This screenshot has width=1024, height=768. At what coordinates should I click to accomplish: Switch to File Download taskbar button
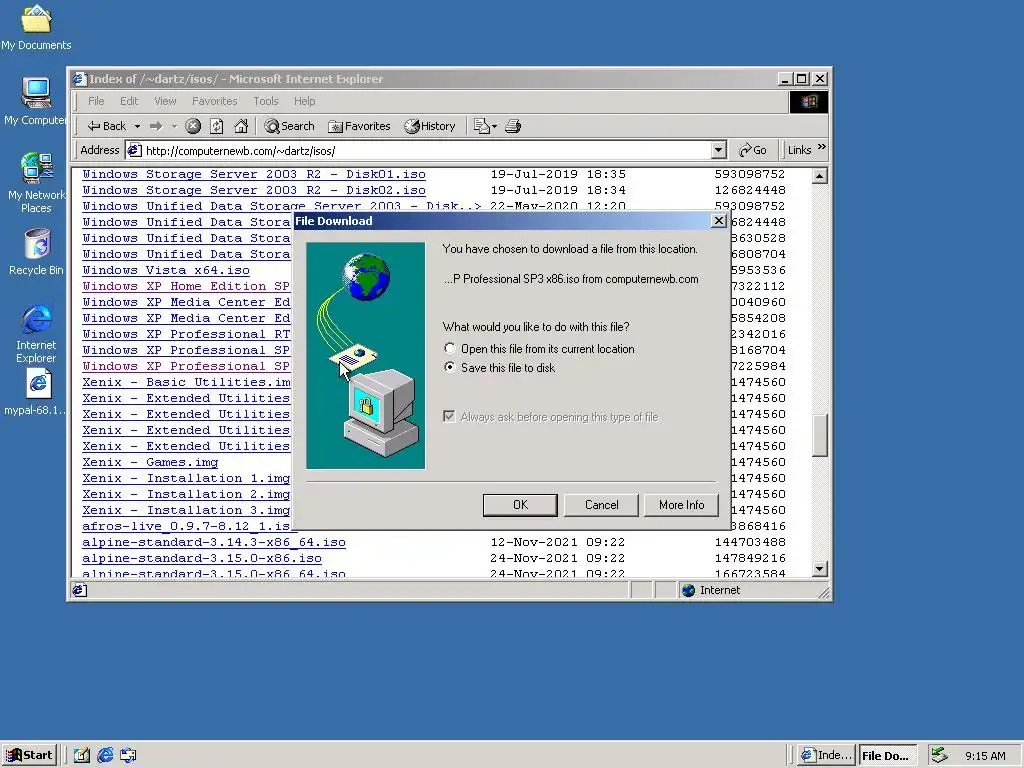click(888, 755)
